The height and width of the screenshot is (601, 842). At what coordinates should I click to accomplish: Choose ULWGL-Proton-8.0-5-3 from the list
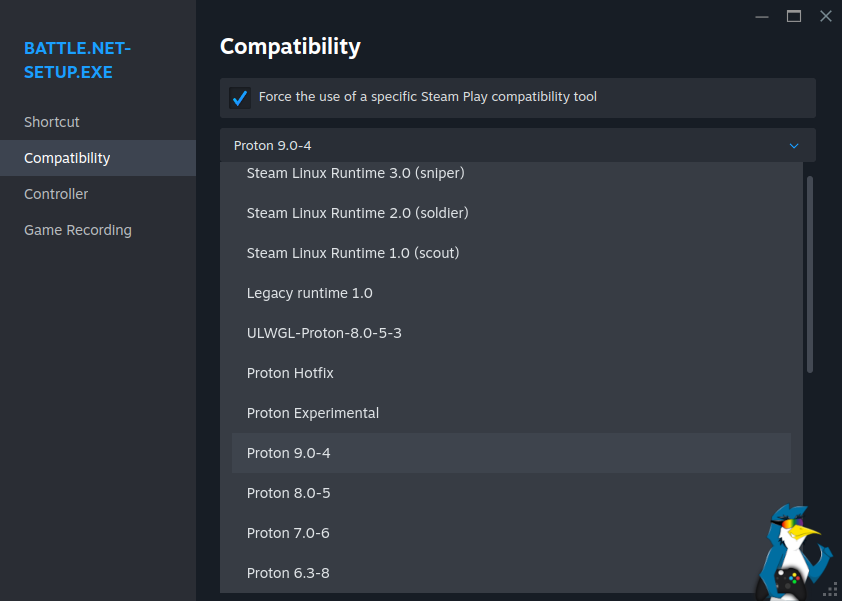pos(324,333)
